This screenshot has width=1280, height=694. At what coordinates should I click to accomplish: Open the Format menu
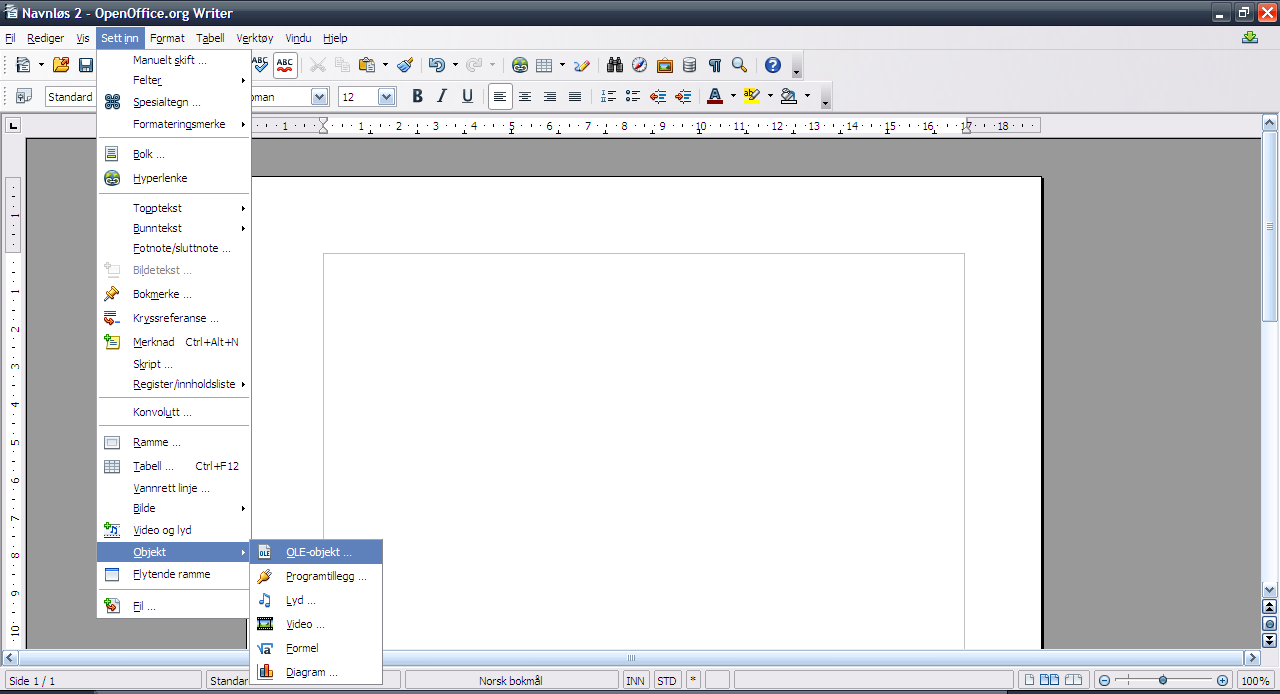click(167, 38)
